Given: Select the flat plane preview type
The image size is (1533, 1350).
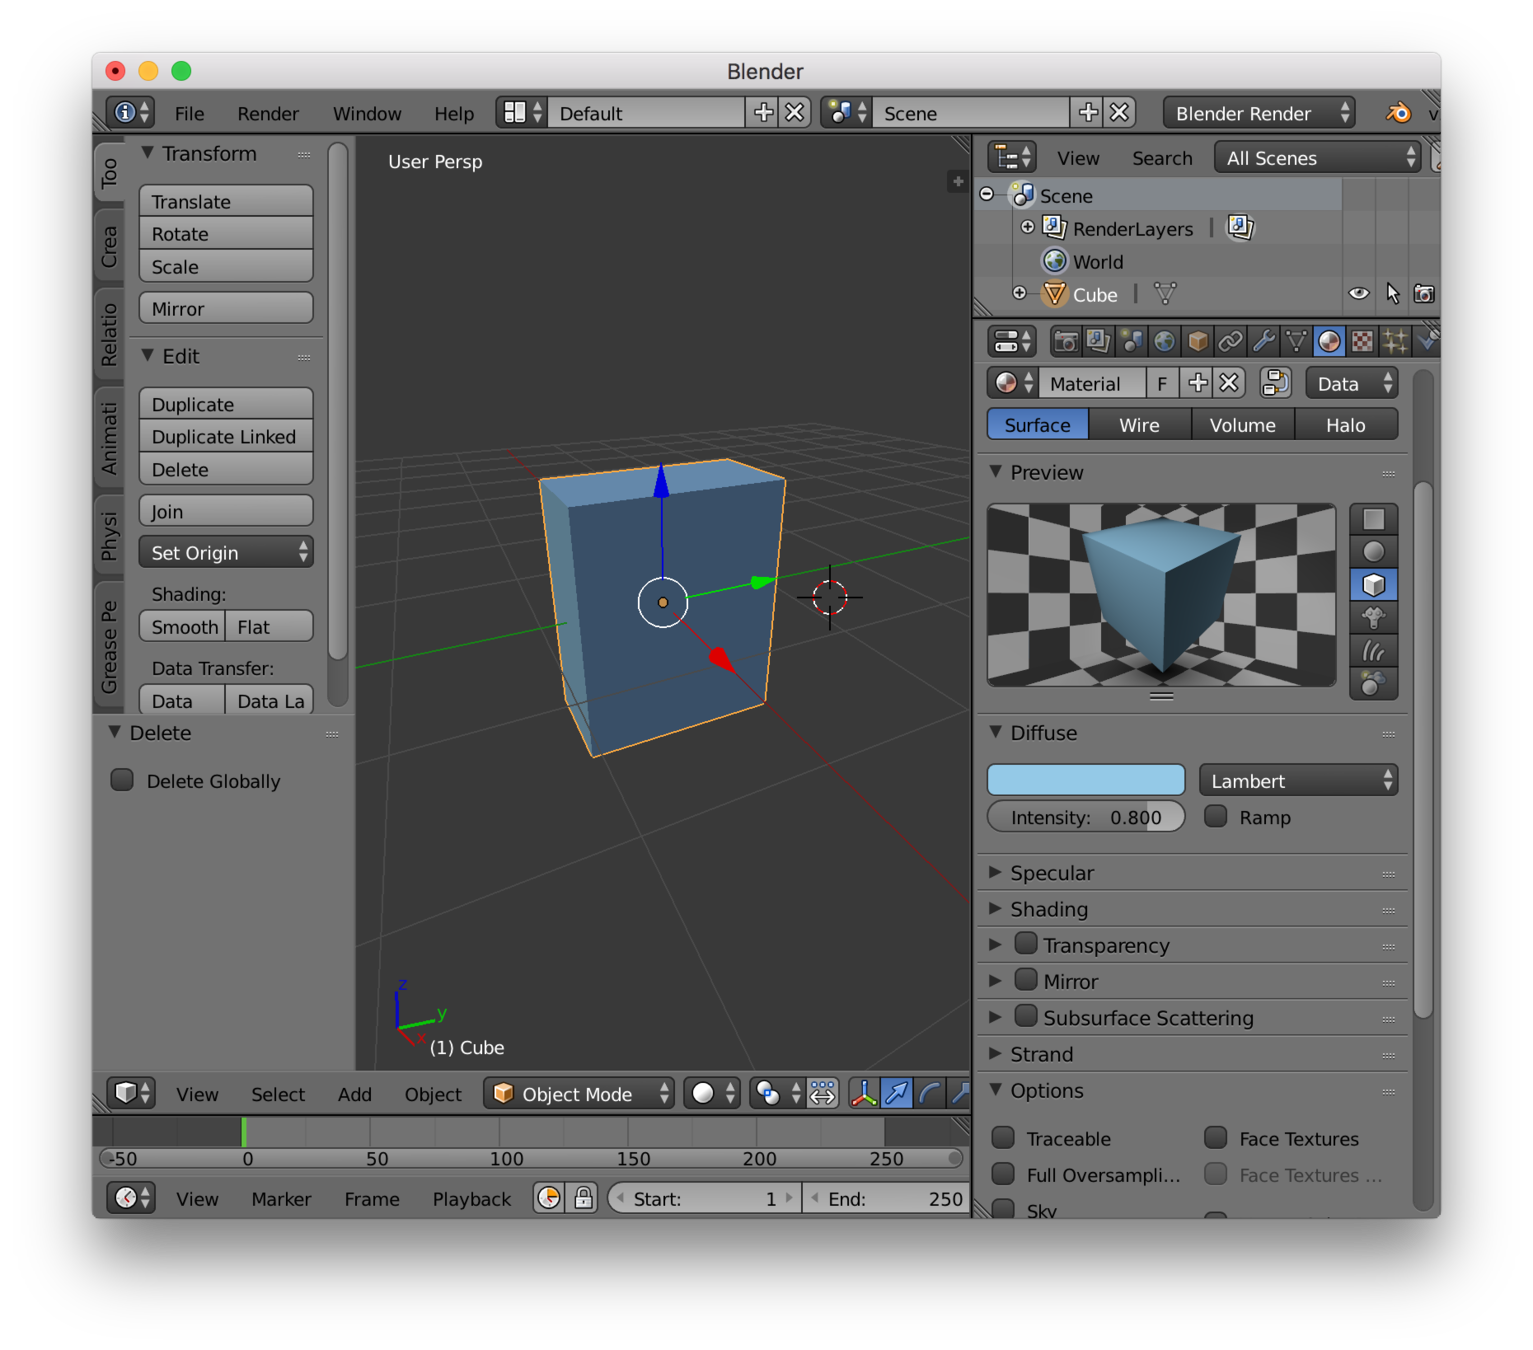Looking at the screenshot, I should 1374,519.
